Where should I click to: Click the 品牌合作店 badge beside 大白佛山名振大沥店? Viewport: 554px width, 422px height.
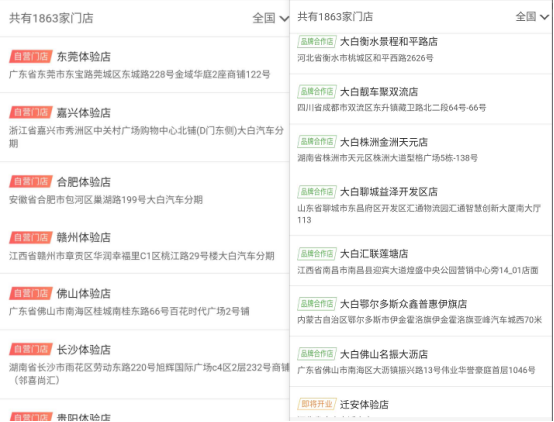click(x=317, y=354)
